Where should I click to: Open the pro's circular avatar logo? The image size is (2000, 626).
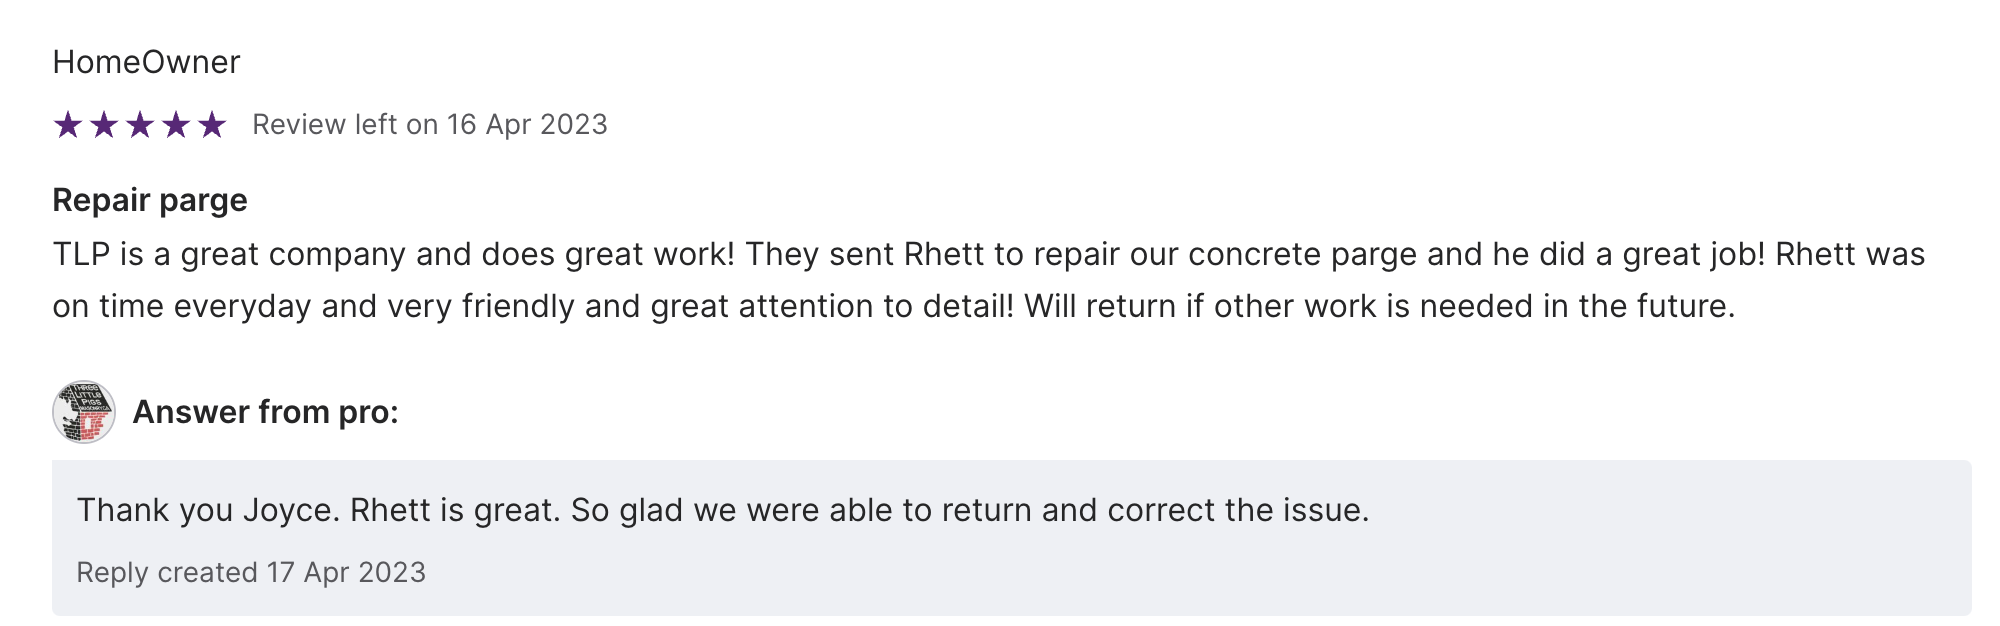point(84,412)
